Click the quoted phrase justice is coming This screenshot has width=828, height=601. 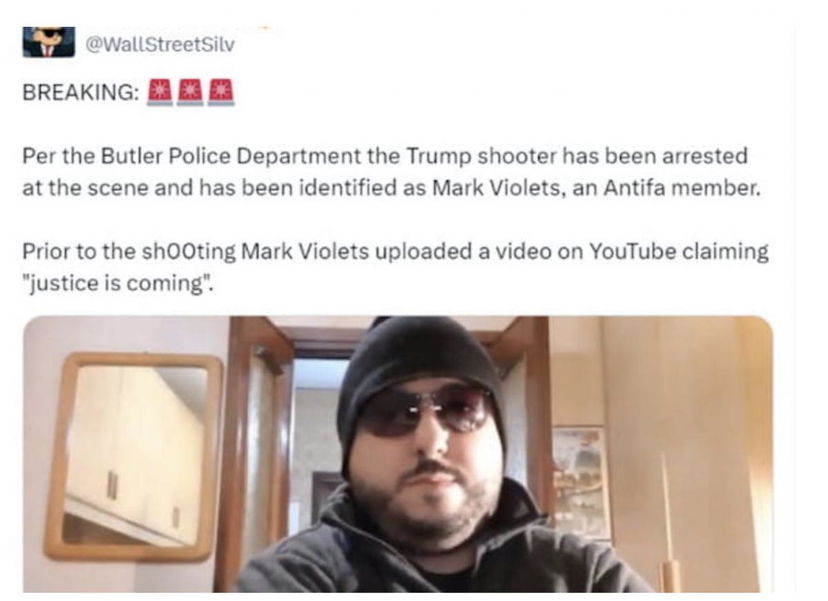pos(118,284)
